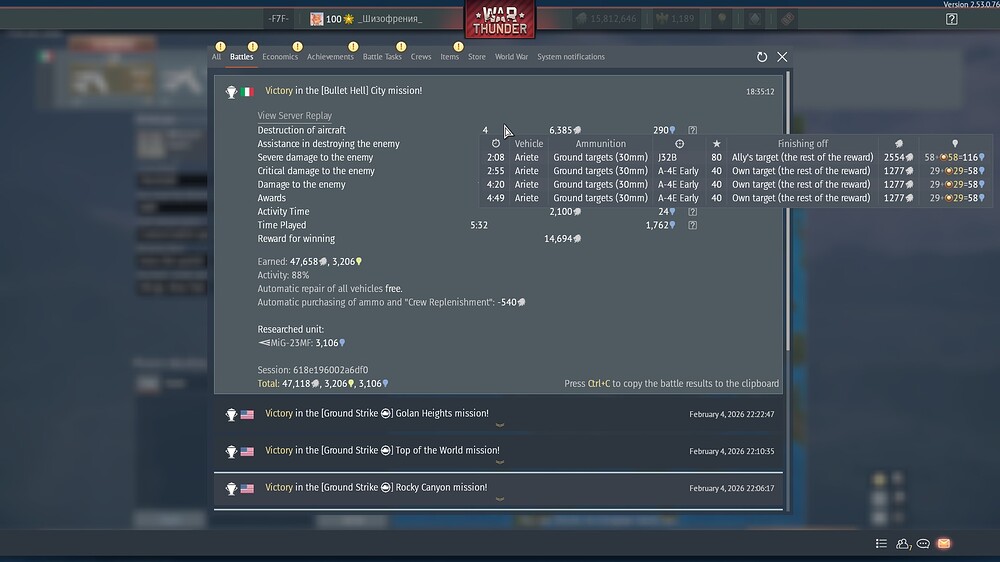Click the refresh icon in messages window
The width and height of the screenshot is (1000, 562).
(x=762, y=58)
